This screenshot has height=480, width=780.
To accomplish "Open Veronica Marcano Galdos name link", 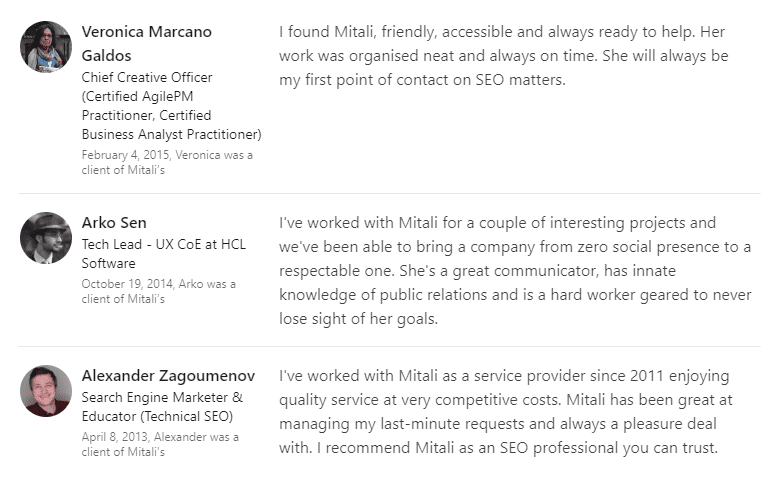I will 147,43.
